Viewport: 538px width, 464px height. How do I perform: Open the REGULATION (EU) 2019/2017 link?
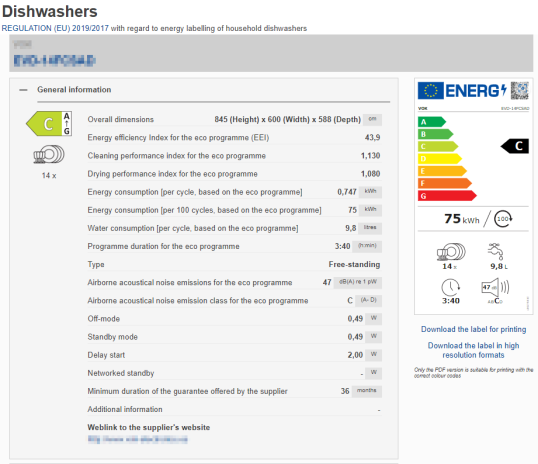pyautogui.click(x=55, y=28)
